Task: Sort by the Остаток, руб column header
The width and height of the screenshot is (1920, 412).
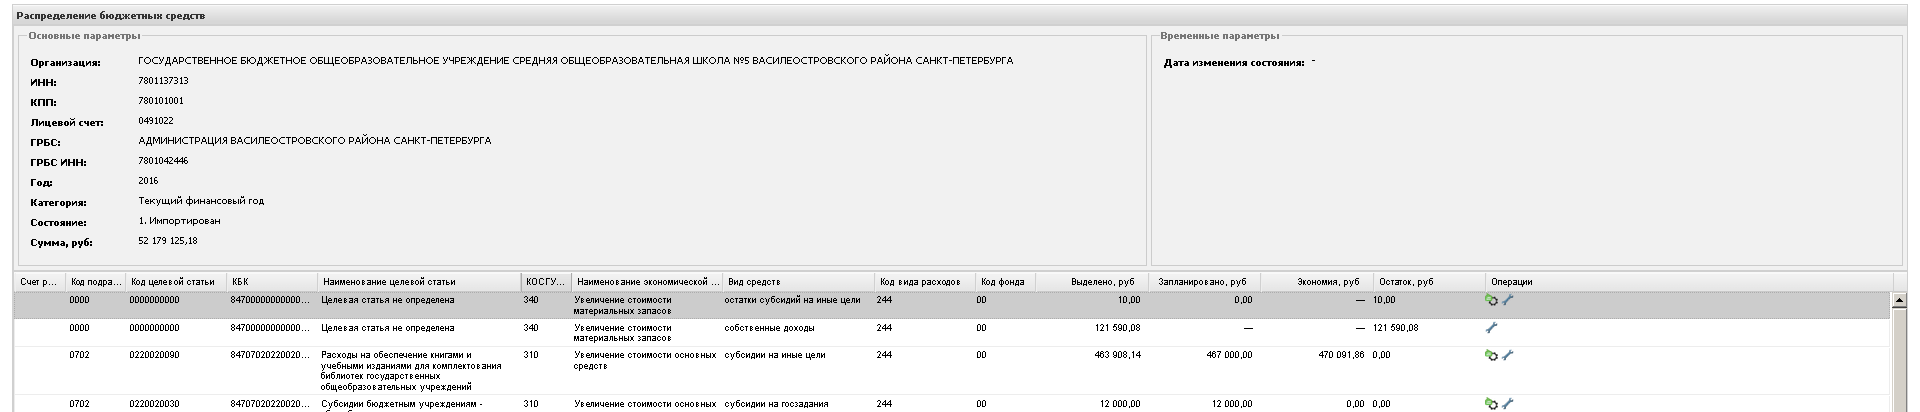Action: click(x=1429, y=282)
